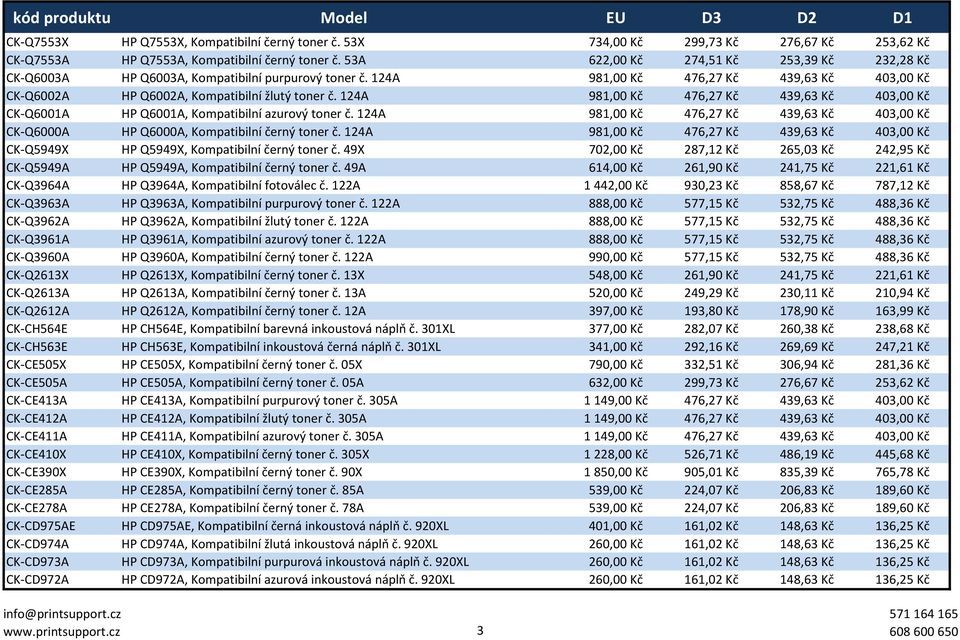Click model 'HP CD972A' azurová inkoustová náplň

[x=288, y=579]
